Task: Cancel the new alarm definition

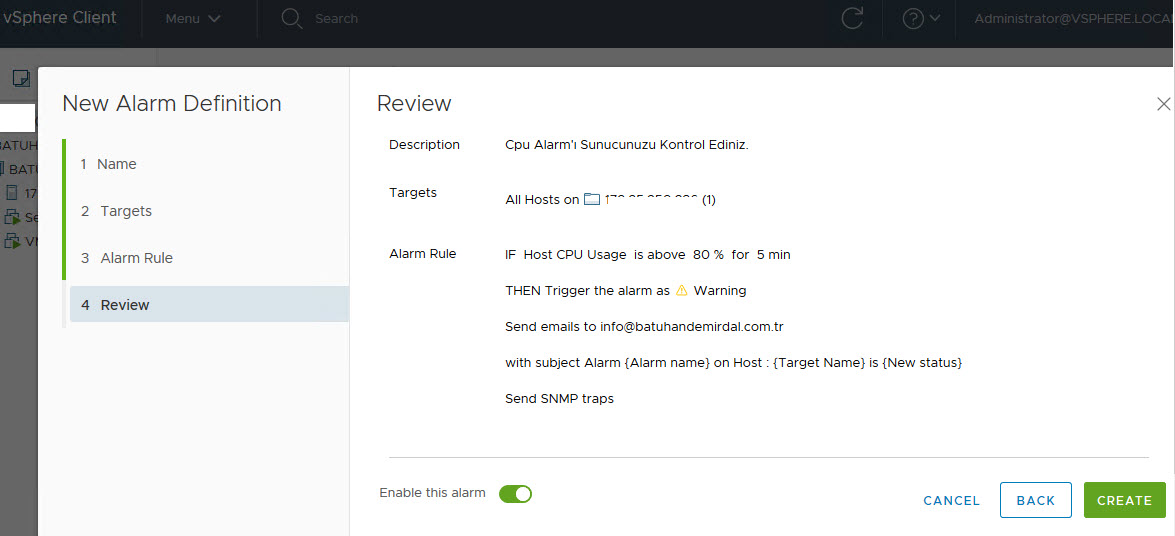Action: click(951, 500)
